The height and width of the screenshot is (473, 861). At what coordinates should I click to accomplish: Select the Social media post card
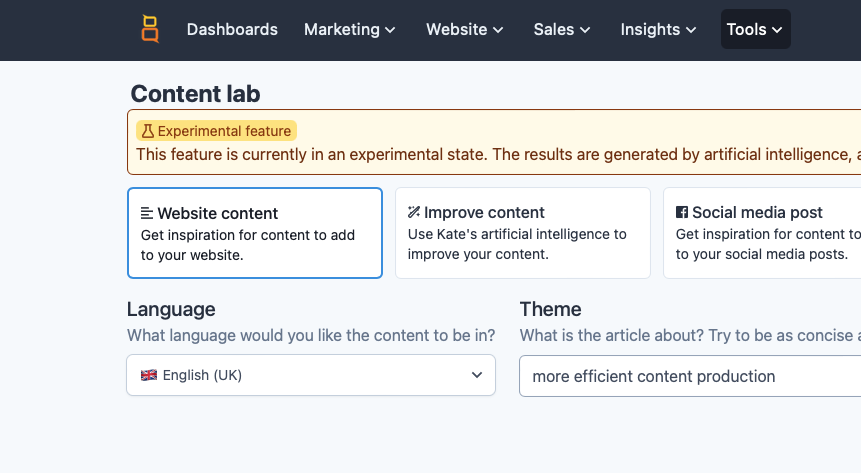coord(762,233)
